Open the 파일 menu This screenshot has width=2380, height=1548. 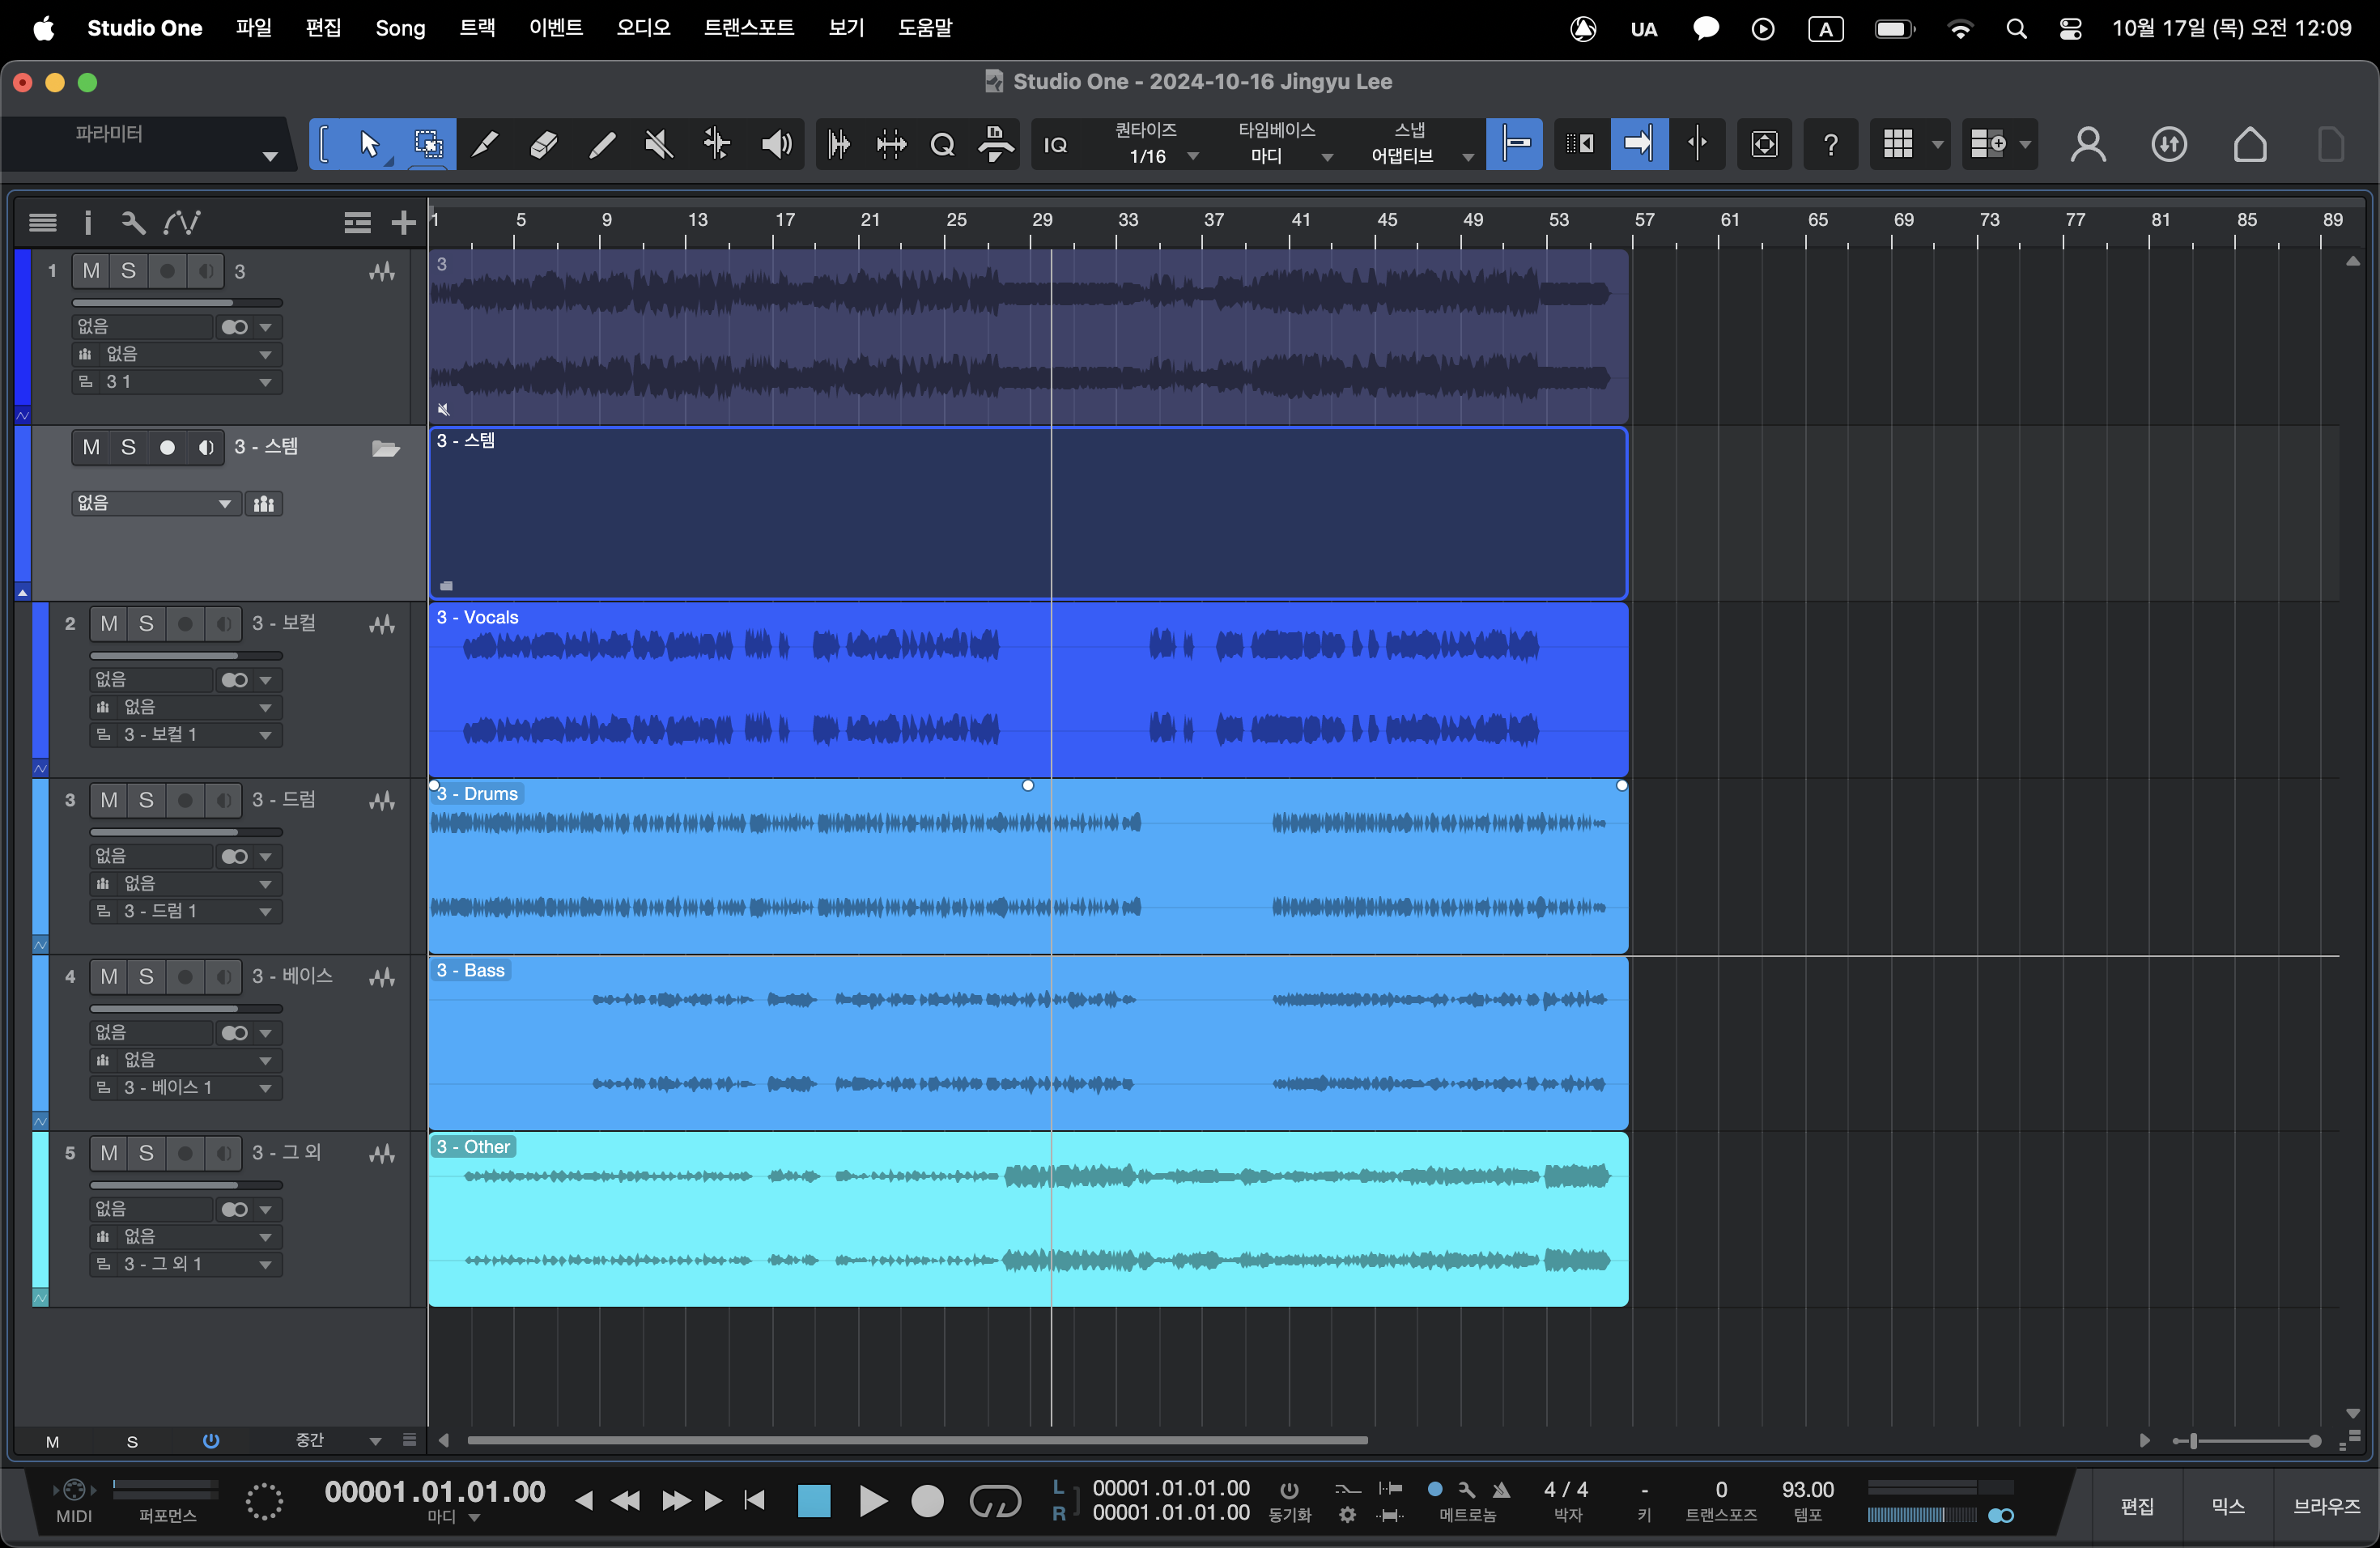[253, 28]
